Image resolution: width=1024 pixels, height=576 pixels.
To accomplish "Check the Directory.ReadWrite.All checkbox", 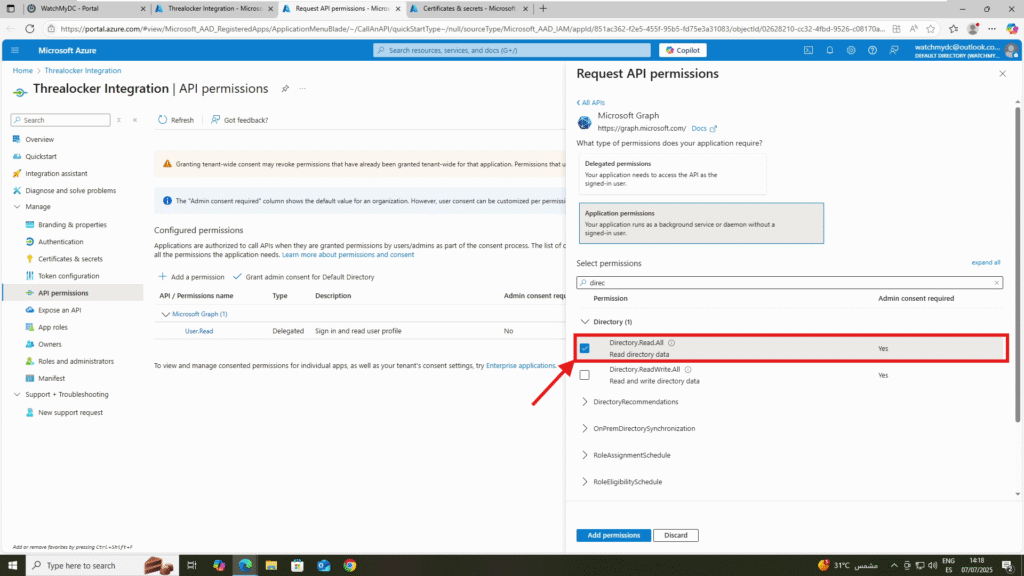I will tap(584, 376).
